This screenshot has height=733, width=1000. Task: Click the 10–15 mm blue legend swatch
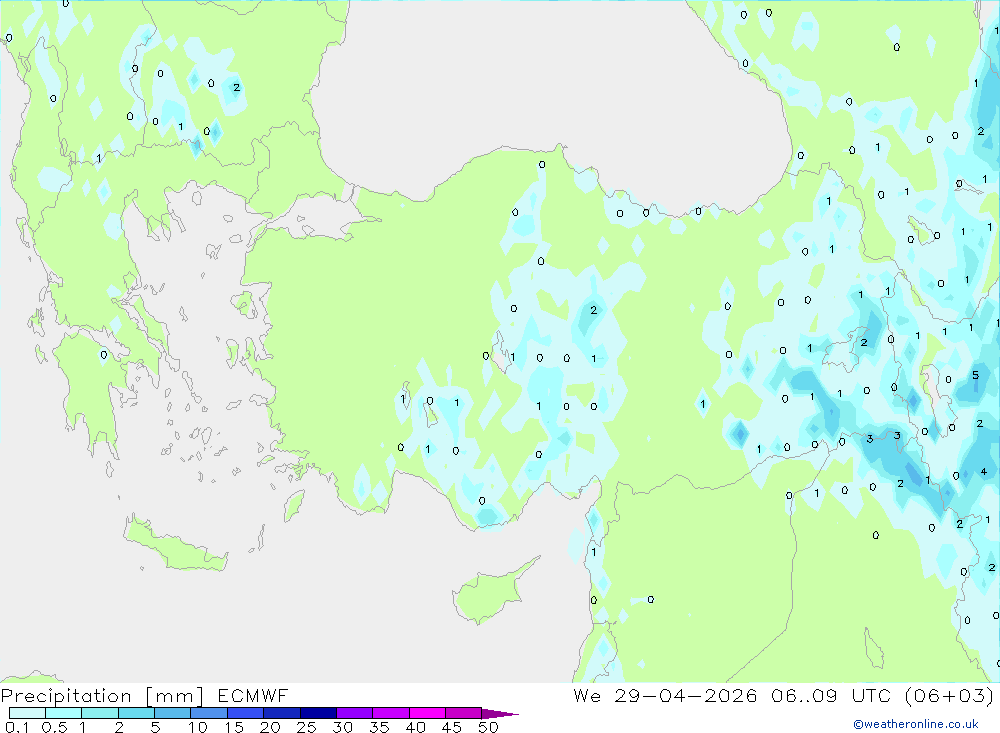point(209,713)
